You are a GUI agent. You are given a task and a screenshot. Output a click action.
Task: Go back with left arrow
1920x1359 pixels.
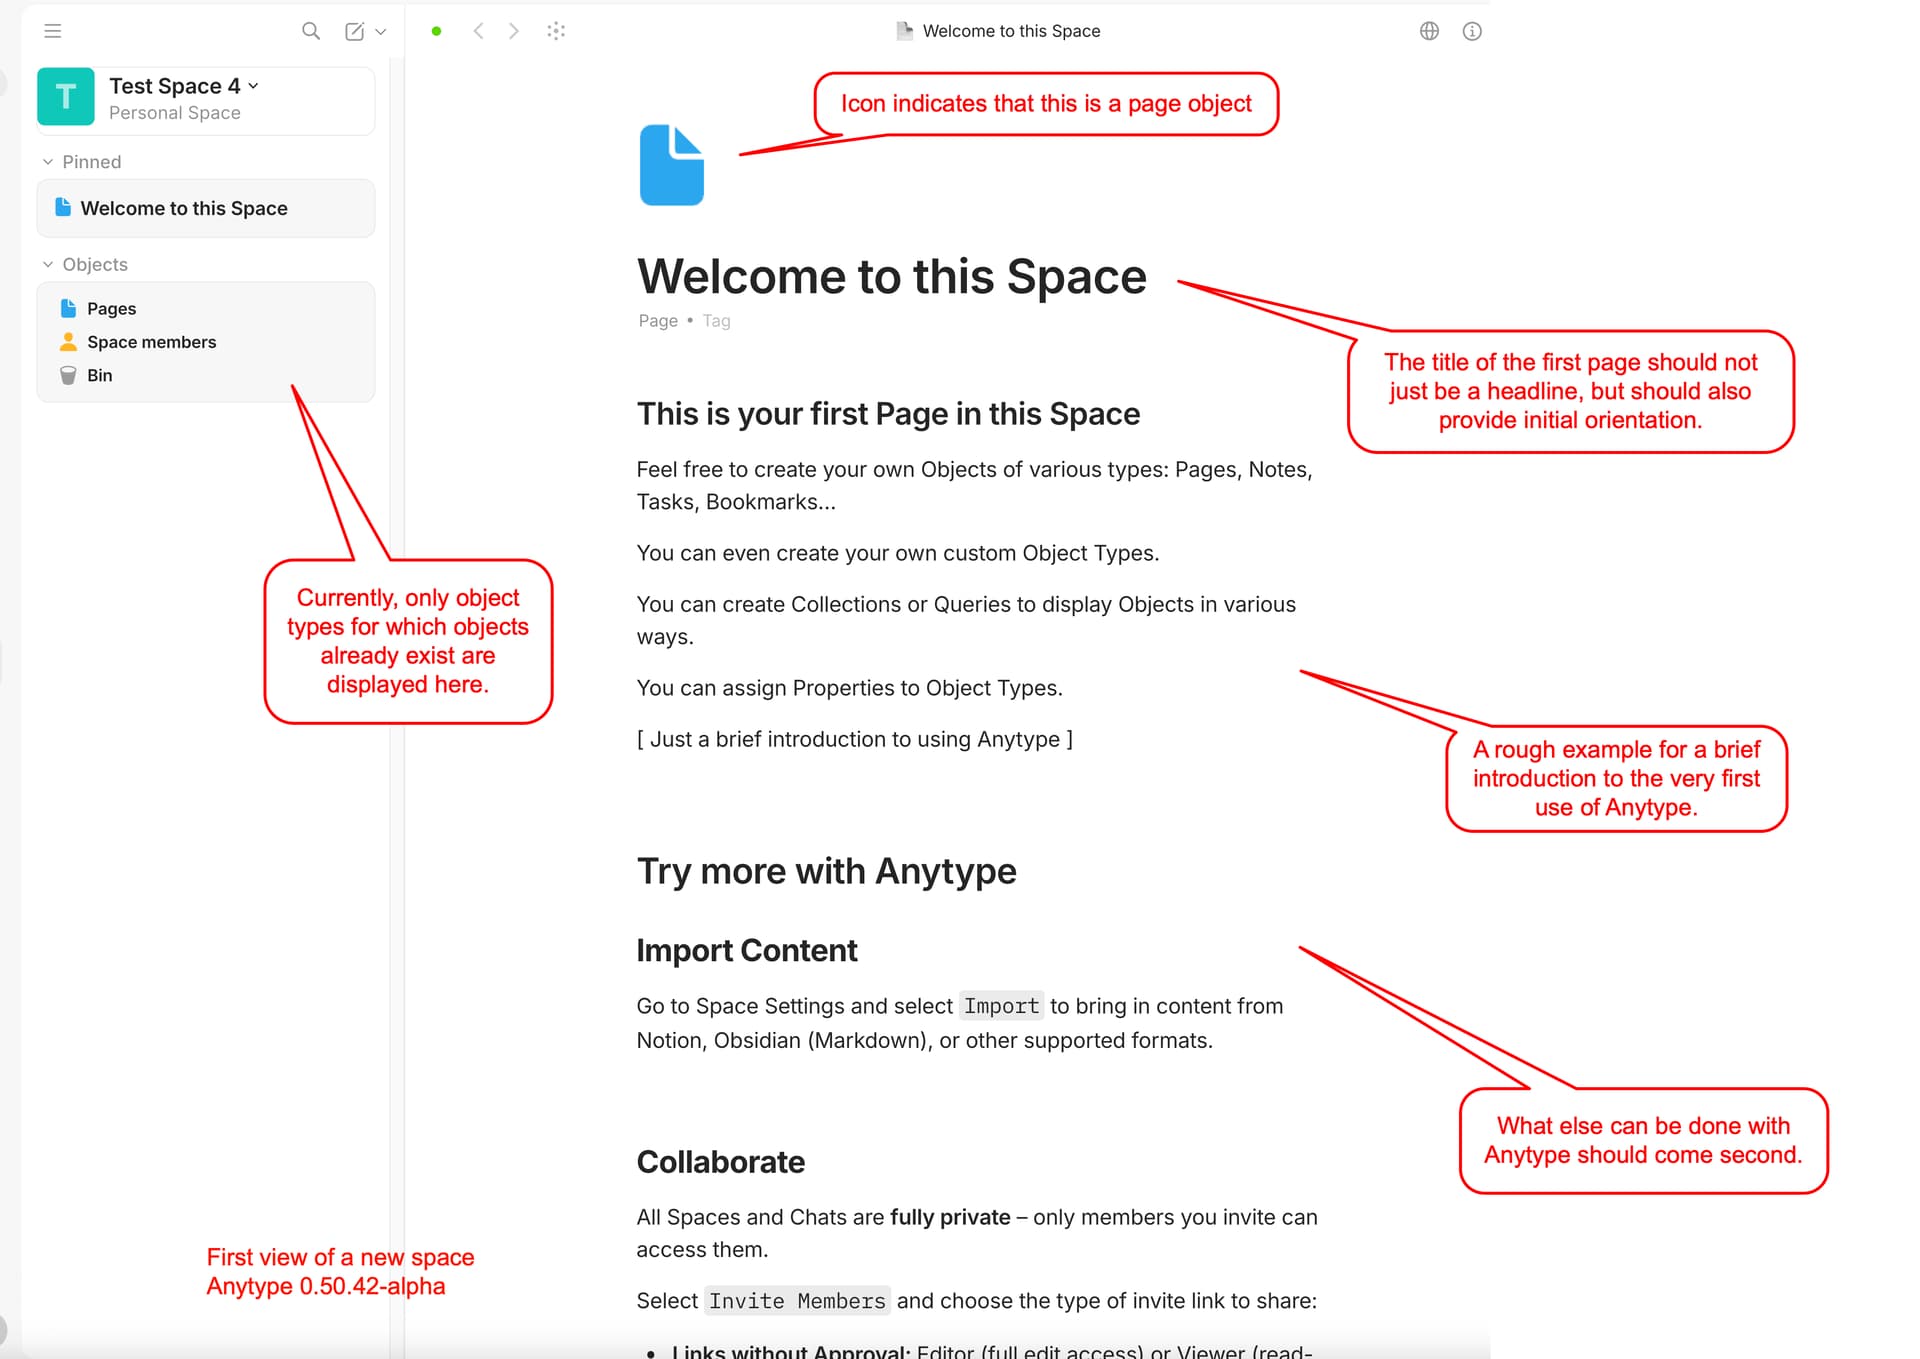click(x=479, y=31)
